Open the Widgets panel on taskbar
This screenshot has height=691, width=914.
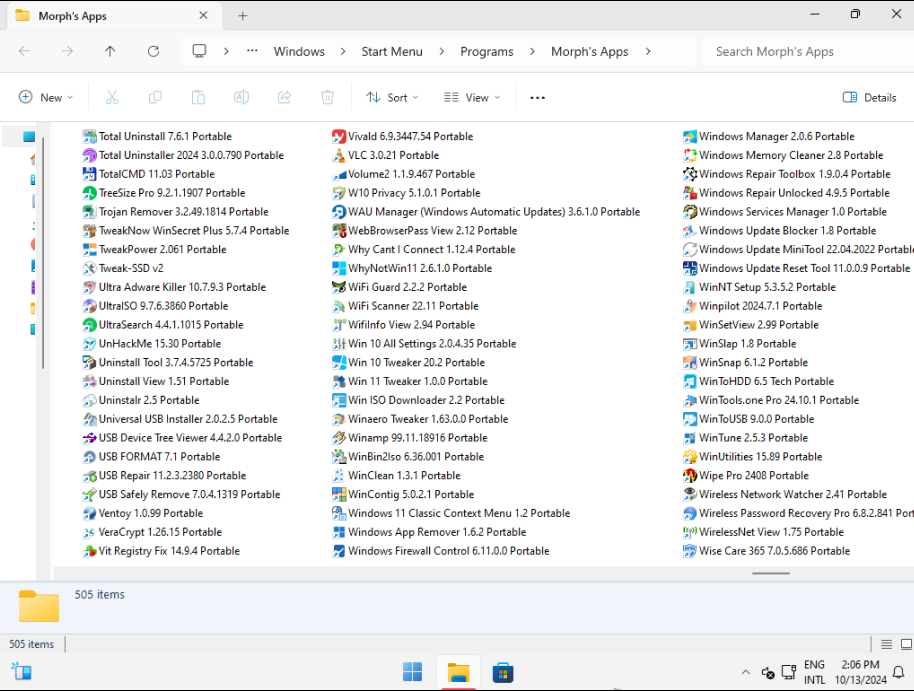point(21,672)
